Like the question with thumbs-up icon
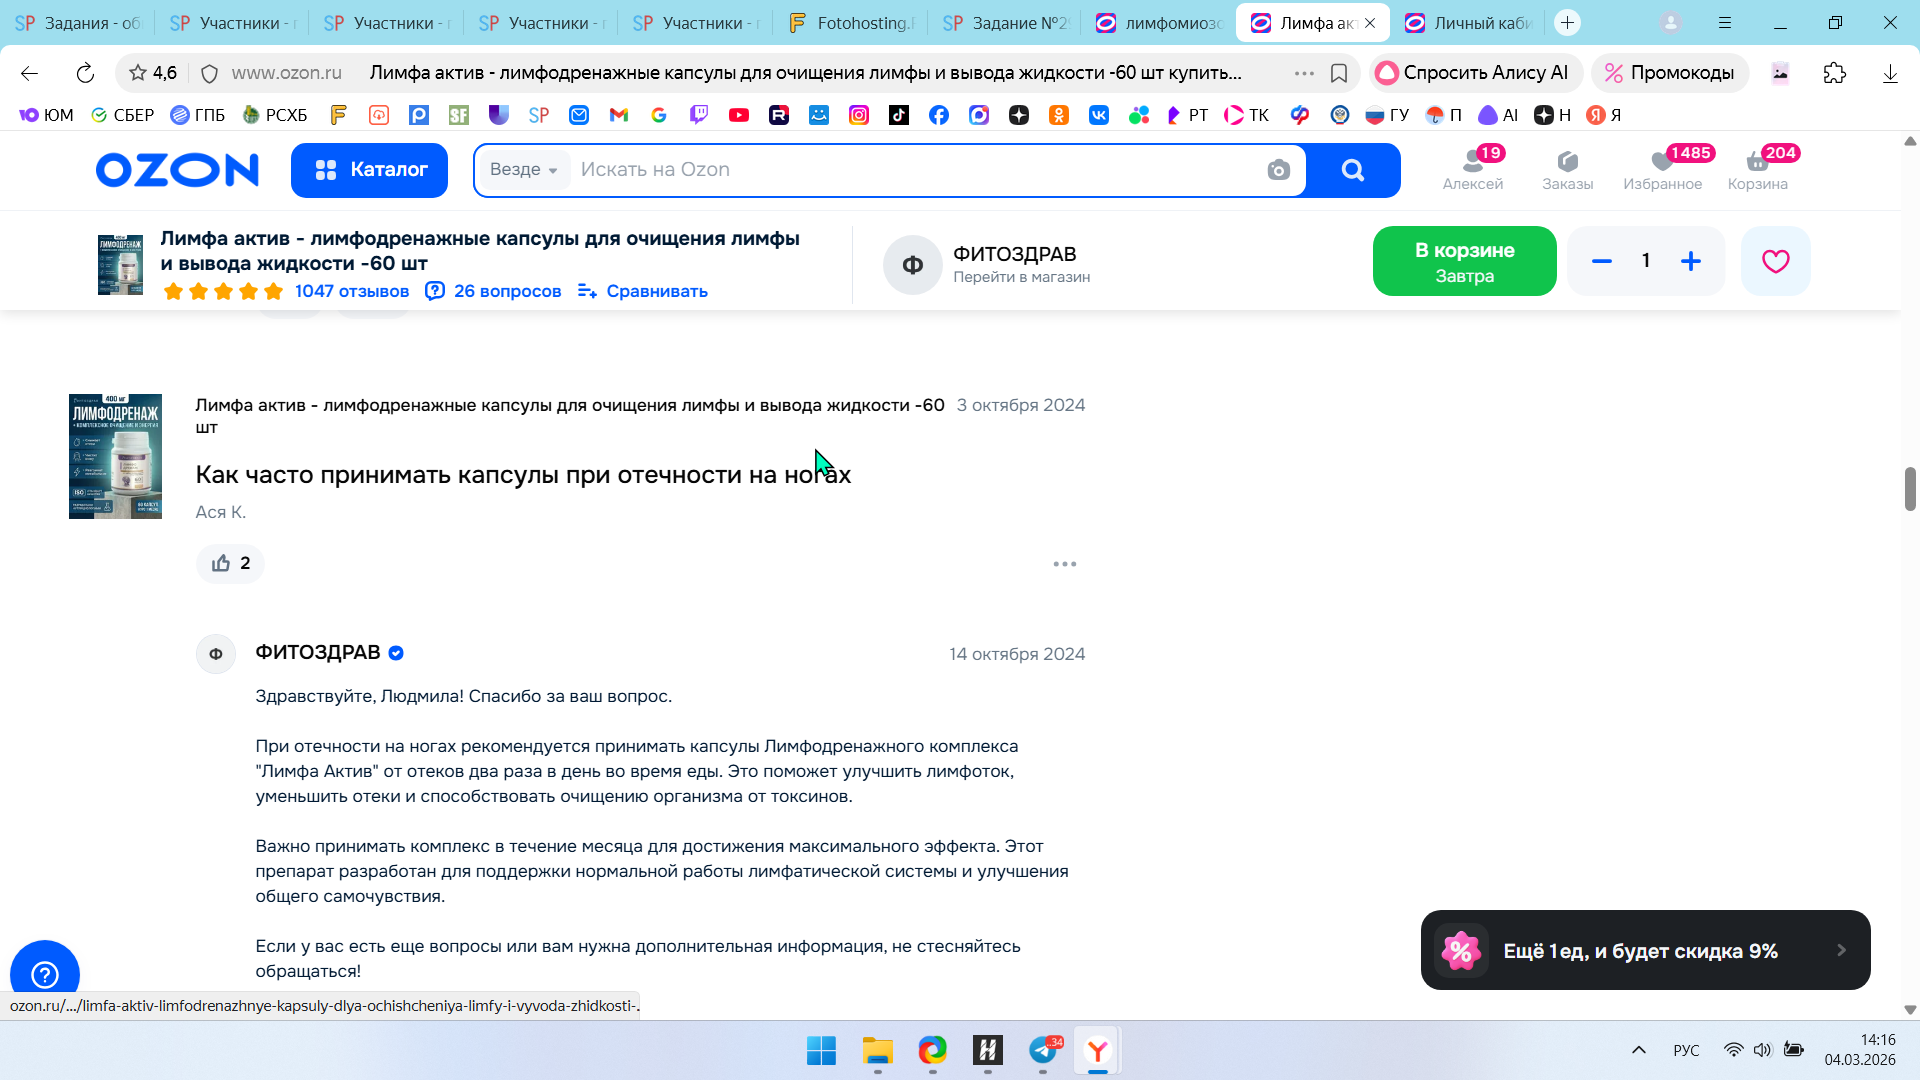The width and height of the screenshot is (1920, 1080). pyautogui.click(x=221, y=563)
